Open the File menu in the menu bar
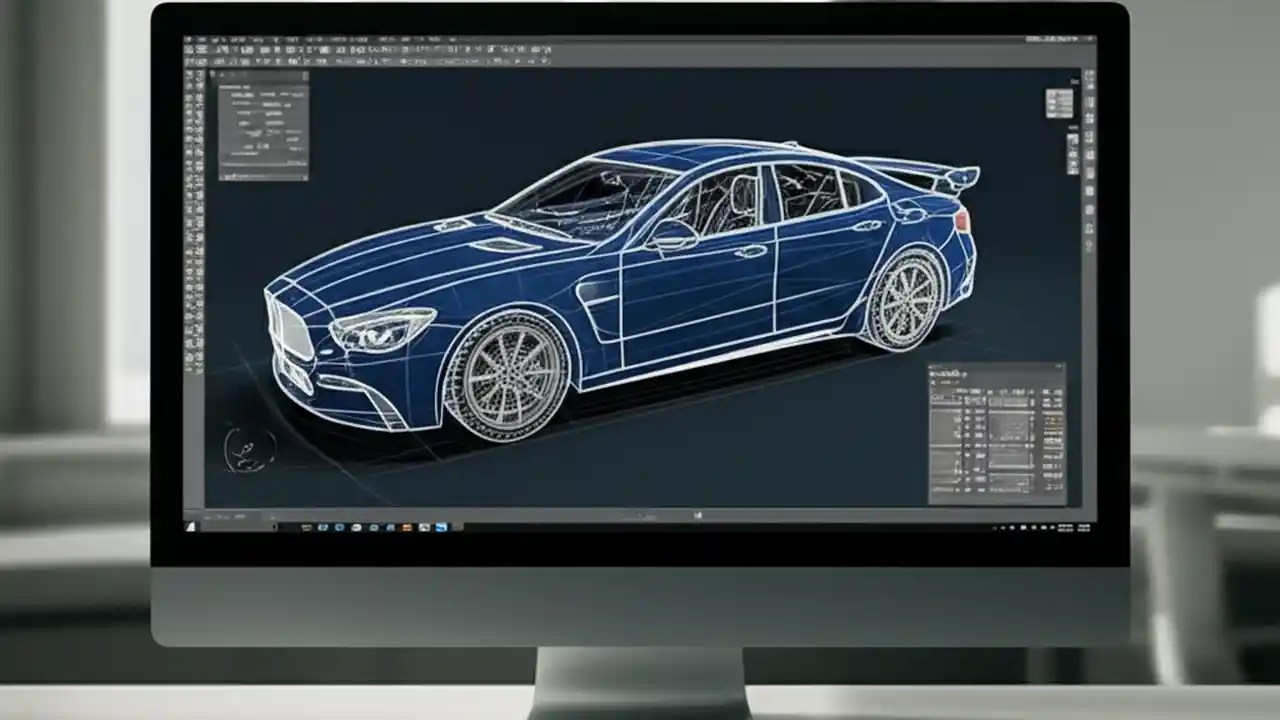Viewport: 1280px width, 720px height. tap(190, 35)
